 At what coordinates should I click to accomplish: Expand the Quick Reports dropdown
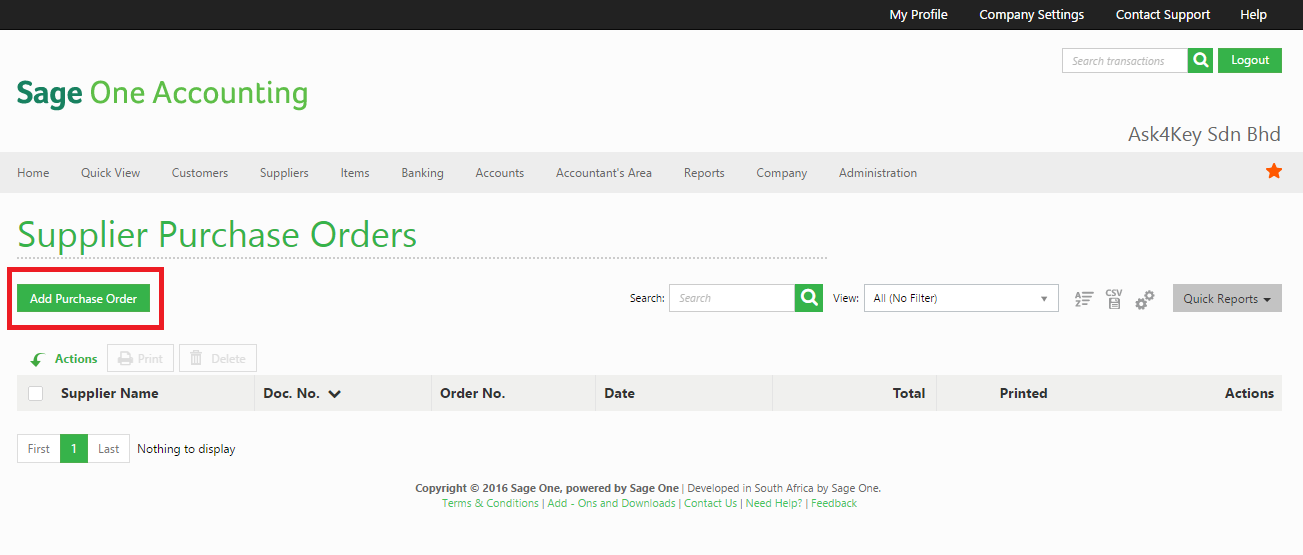[1227, 298]
